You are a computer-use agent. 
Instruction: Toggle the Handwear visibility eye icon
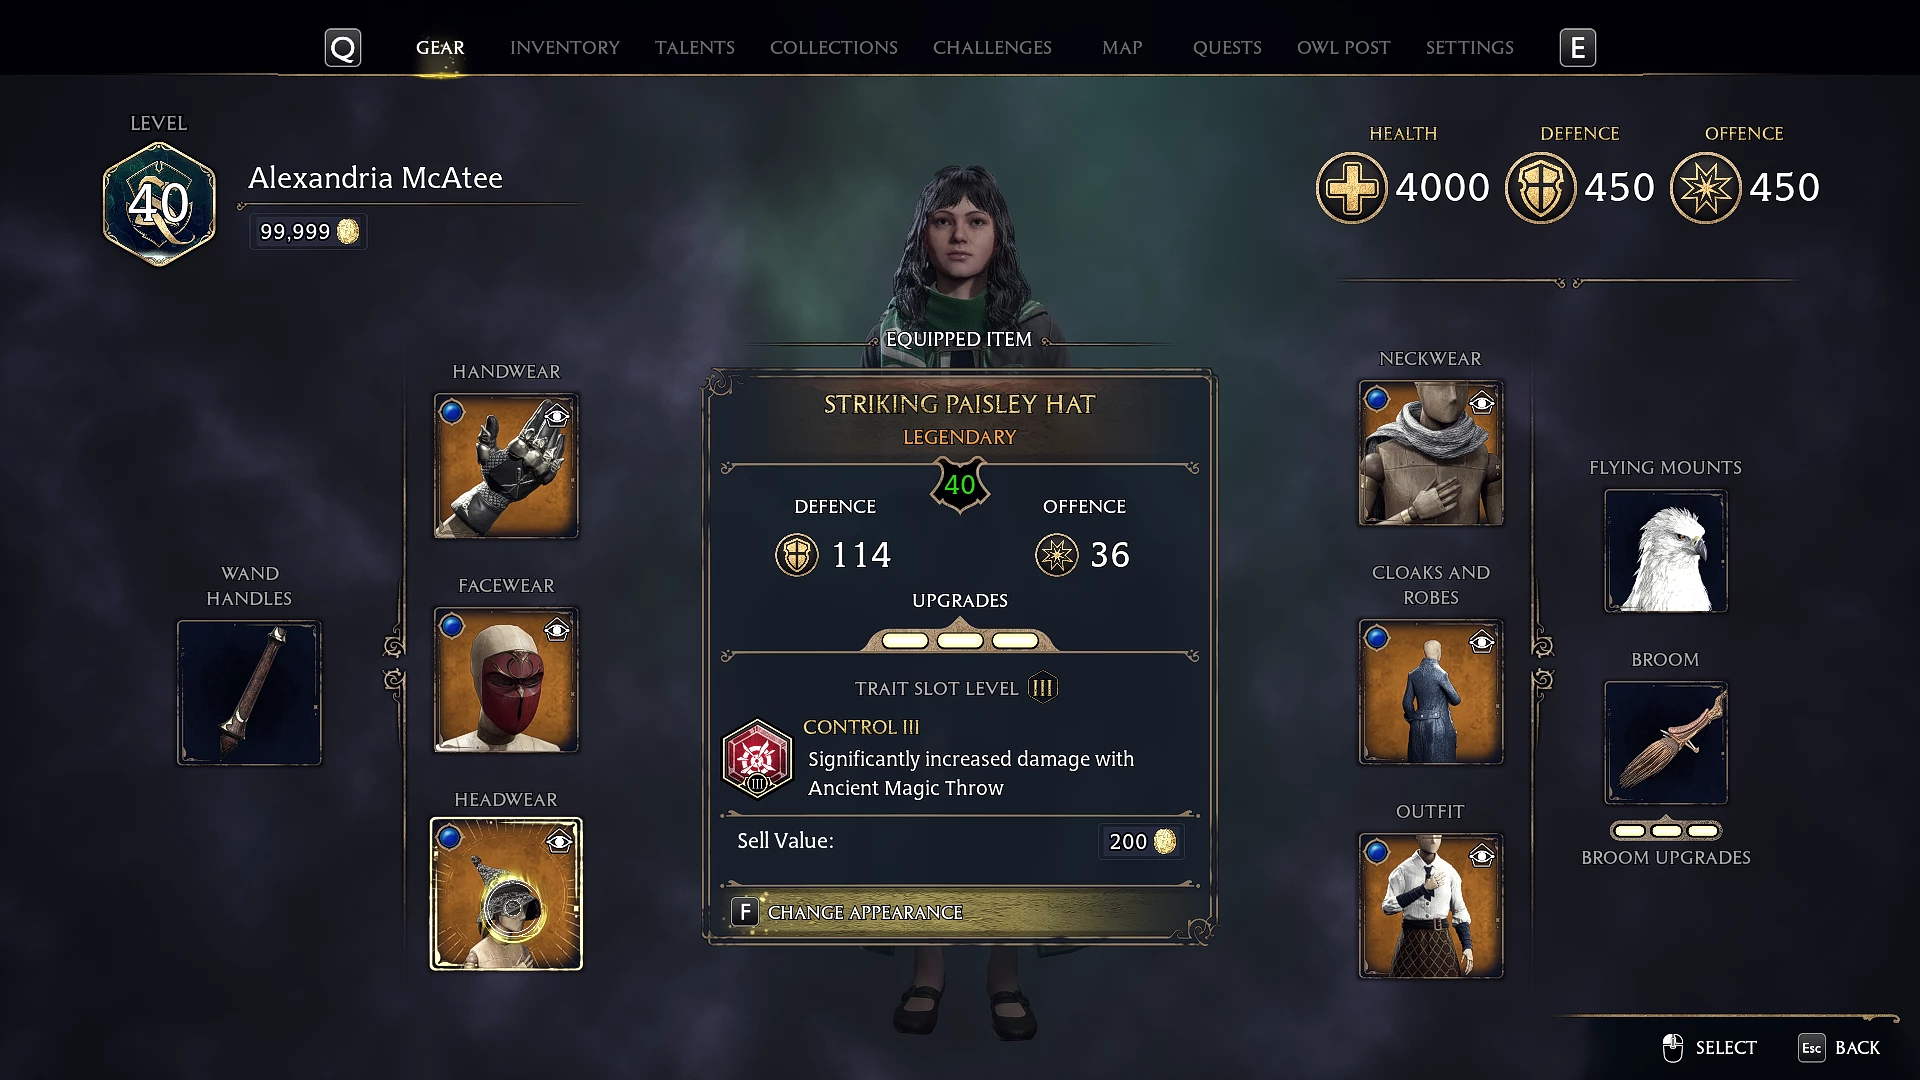coord(557,416)
